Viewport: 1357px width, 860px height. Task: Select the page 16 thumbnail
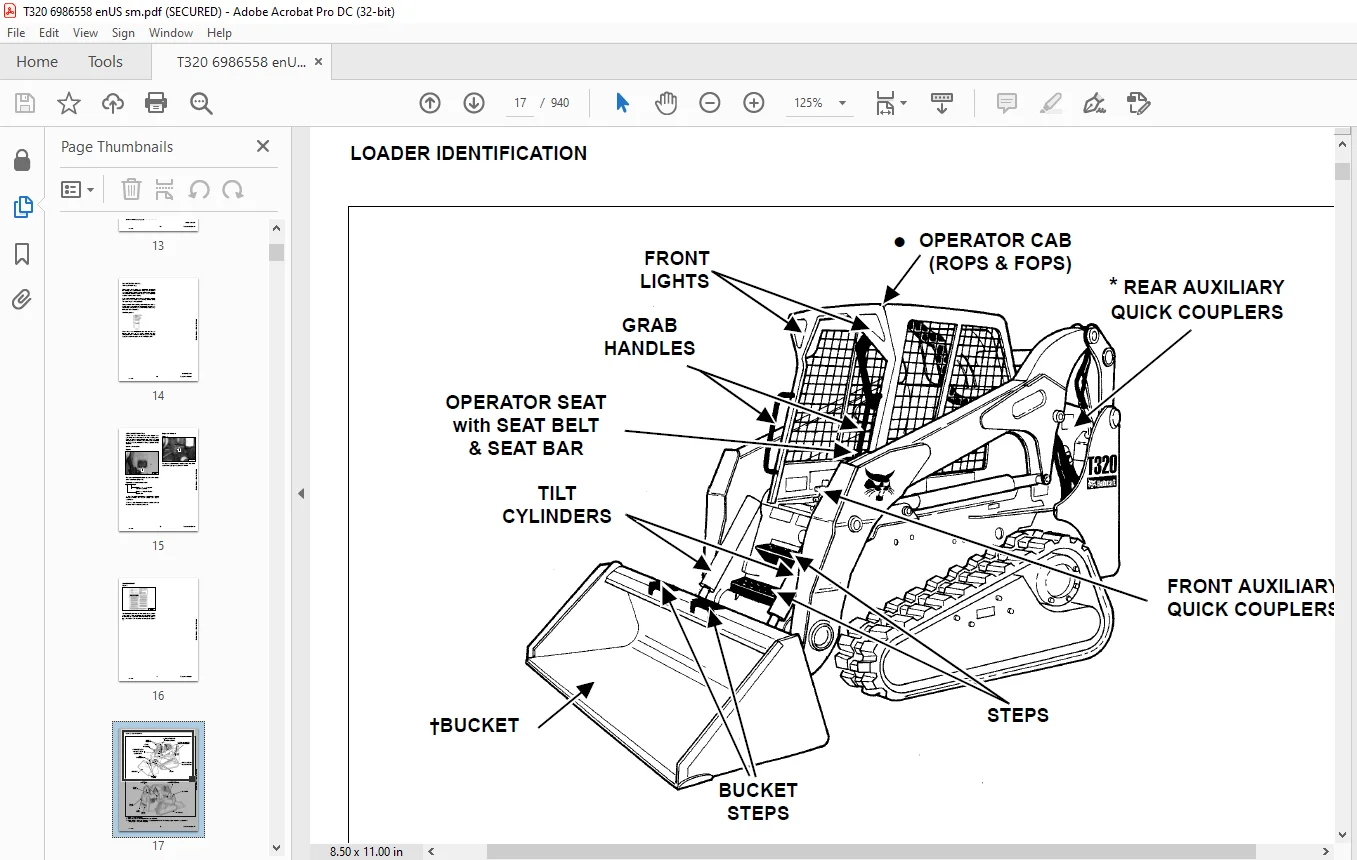[158, 630]
